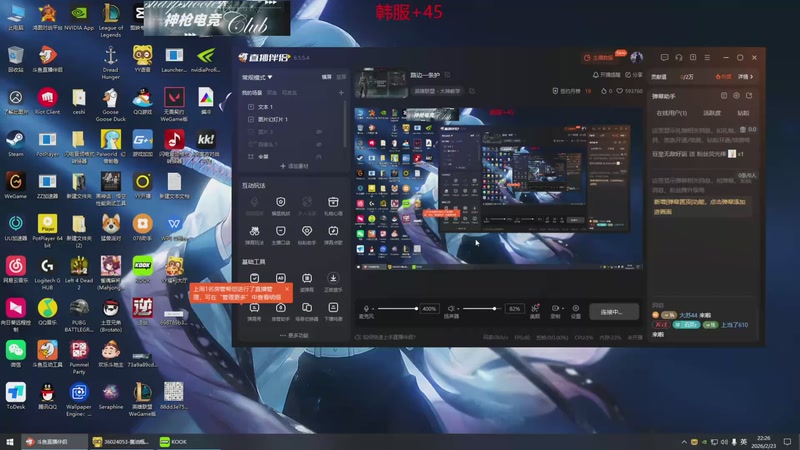This screenshot has height=450, width=800.
Task: Switch to the 活跃度 tab
Action: (712, 113)
